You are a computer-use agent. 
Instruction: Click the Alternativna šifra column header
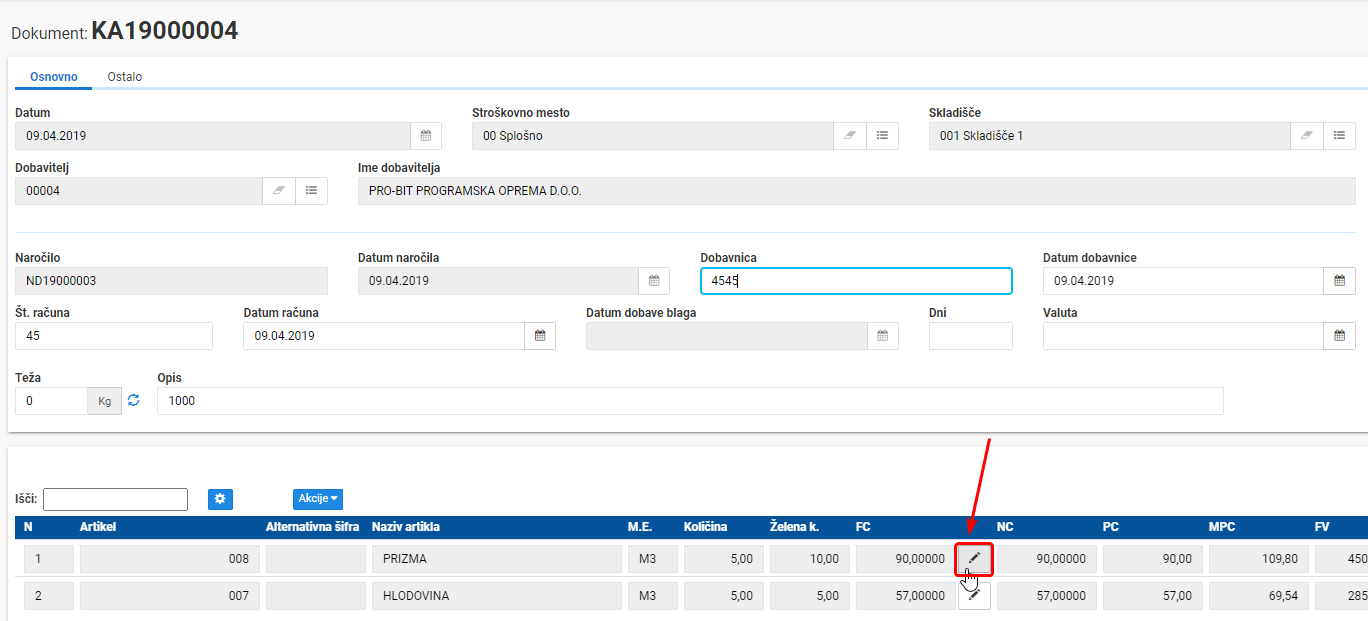coord(312,527)
